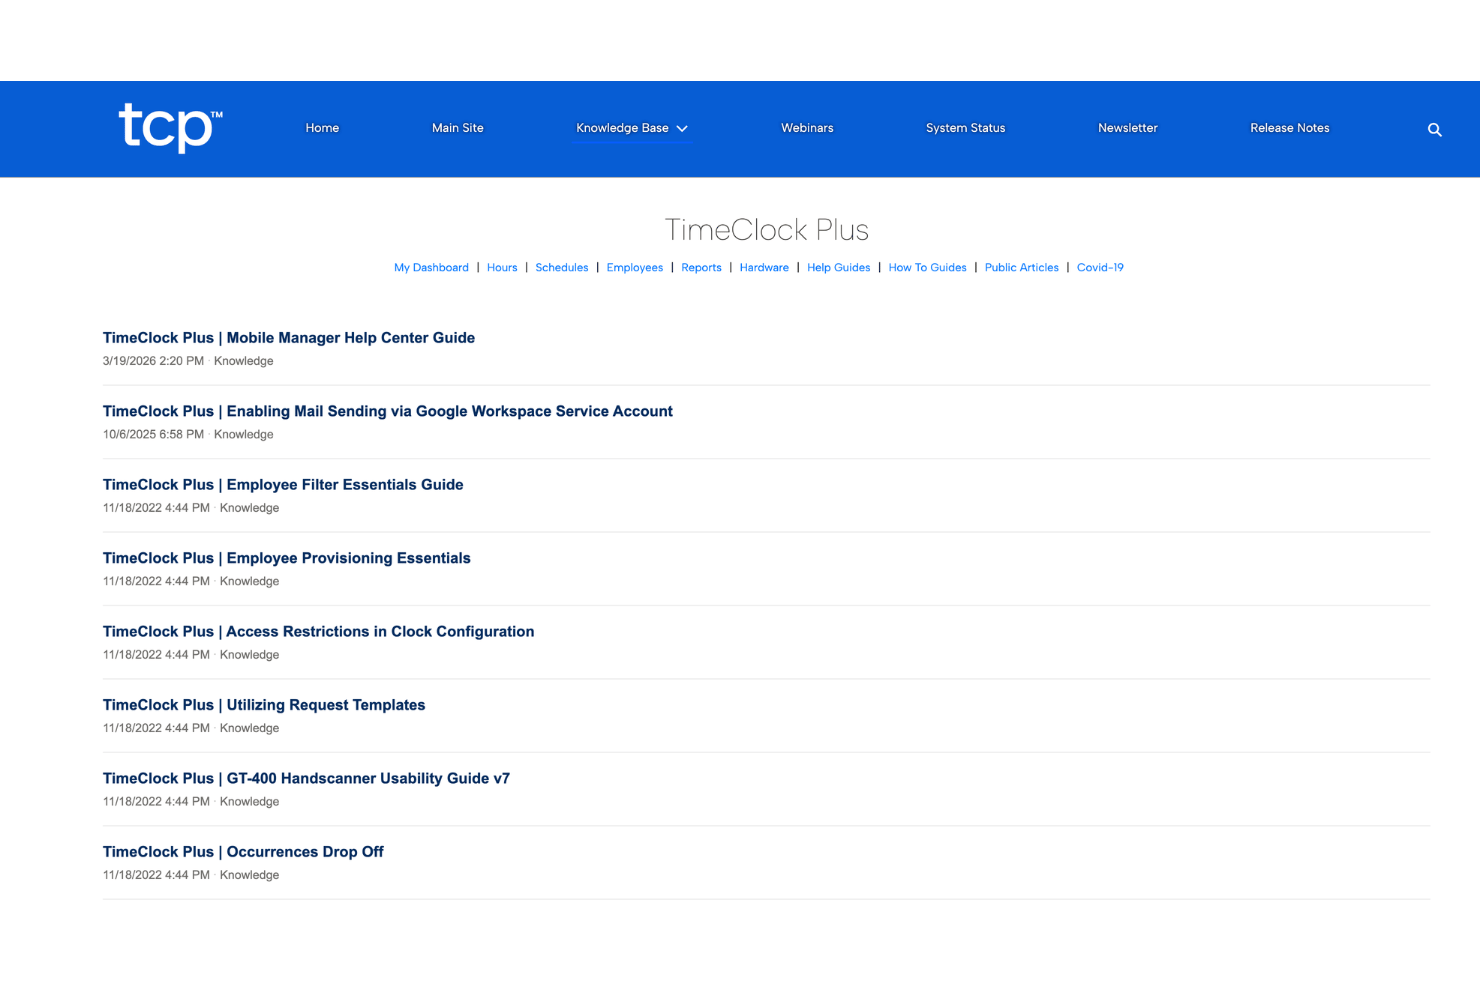The height and width of the screenshot is (987, 1480).
Task: Click Knowledge label under Occurrences Drop Off
Action: coord(249,875)
